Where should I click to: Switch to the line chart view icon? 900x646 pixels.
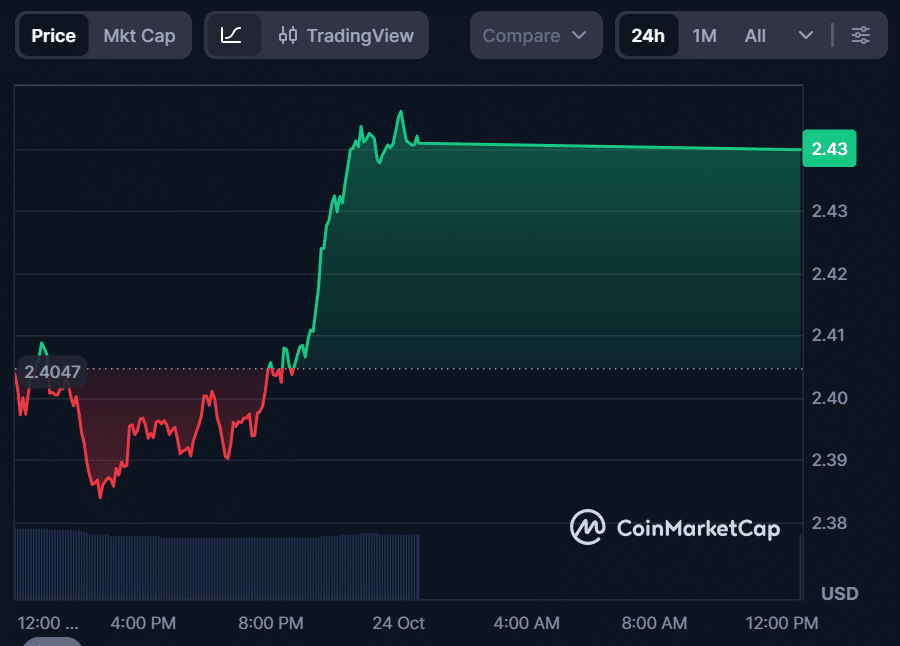click(x=232, y=35)
